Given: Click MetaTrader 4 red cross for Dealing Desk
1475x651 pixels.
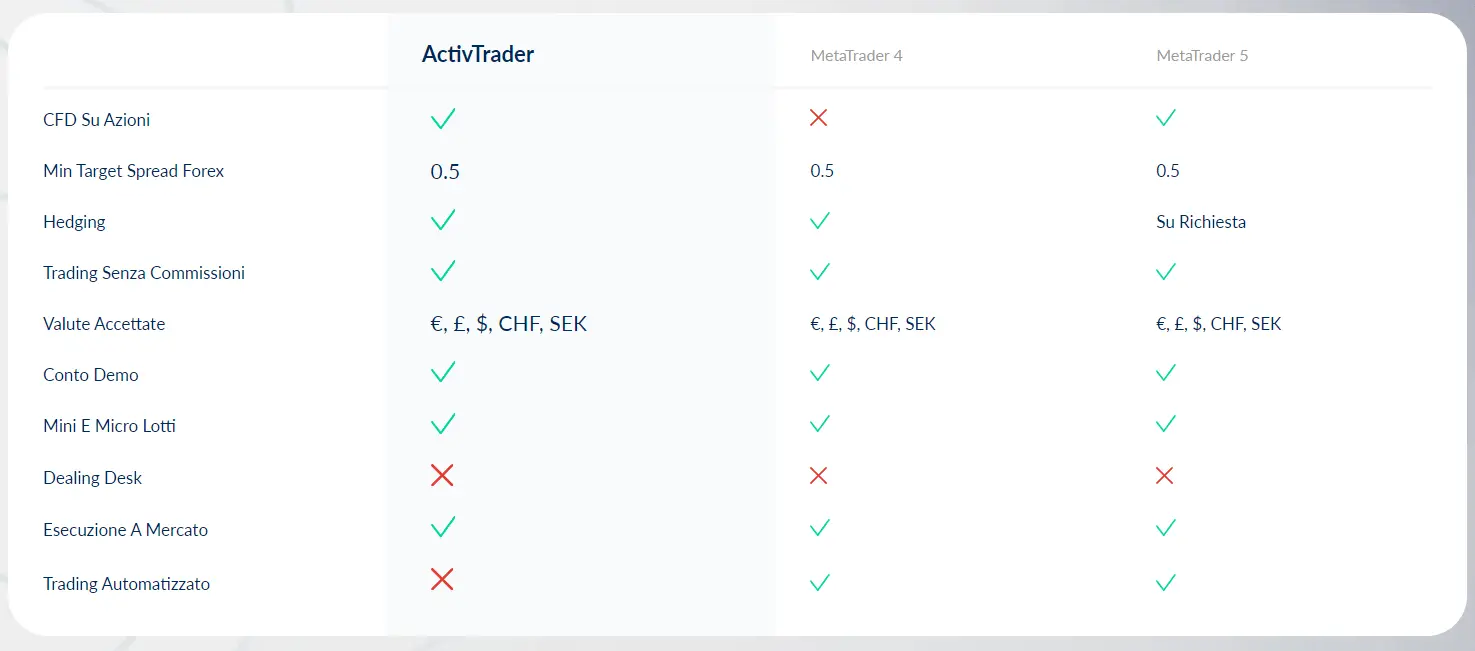Looking at the screenshot, I should coord(818,476).
